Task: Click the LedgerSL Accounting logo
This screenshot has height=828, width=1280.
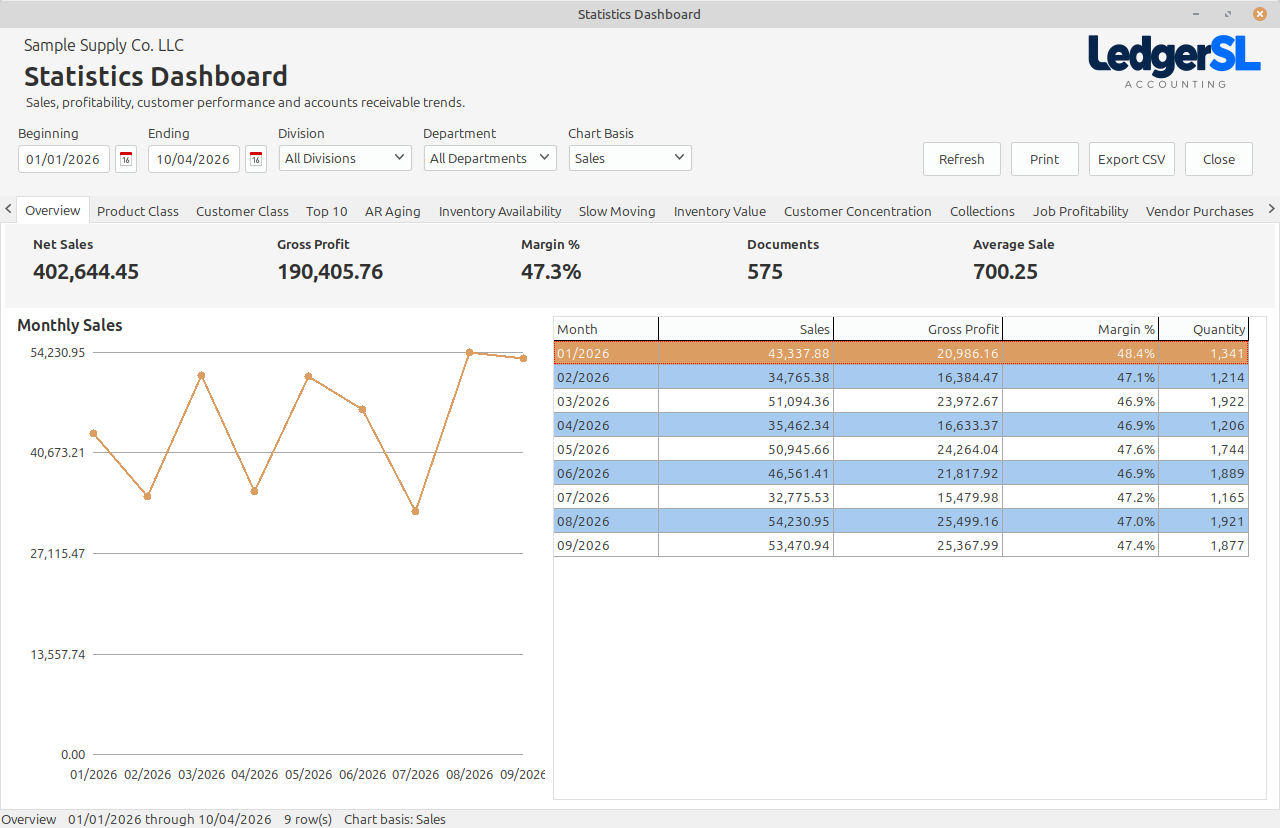Action: [x=1174, y=62]
